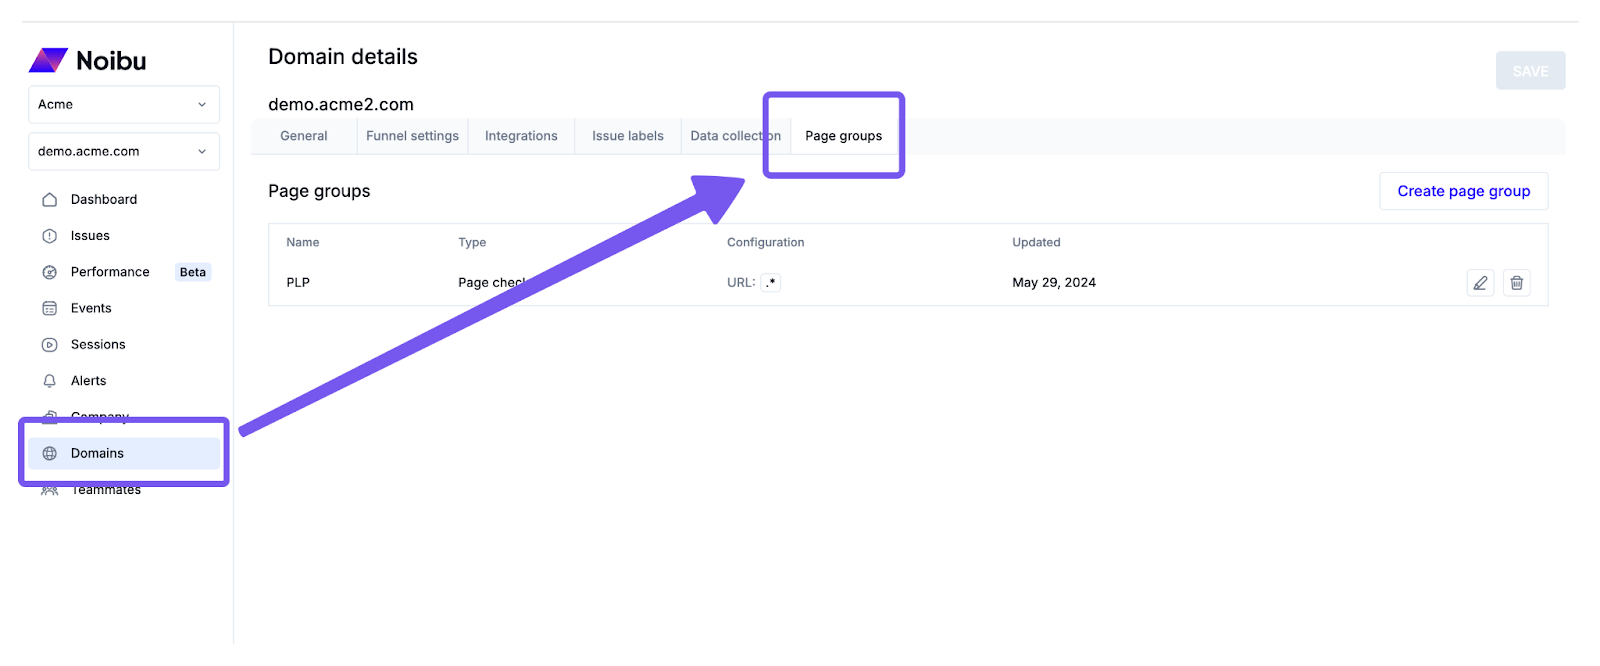1600x666 pixels.
Task: Click the Events calendar icon
Action: (50, 308)
